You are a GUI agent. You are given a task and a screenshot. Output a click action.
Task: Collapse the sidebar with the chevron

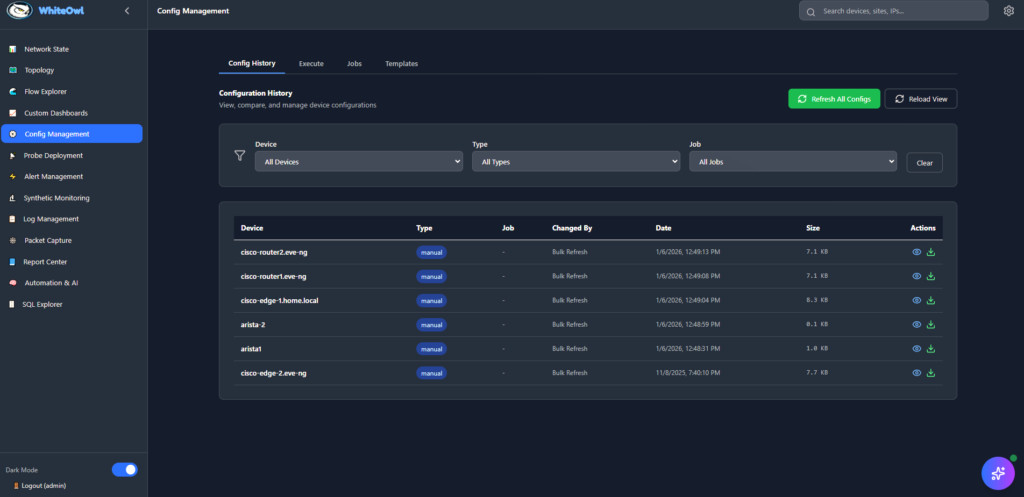coord(126,11)
